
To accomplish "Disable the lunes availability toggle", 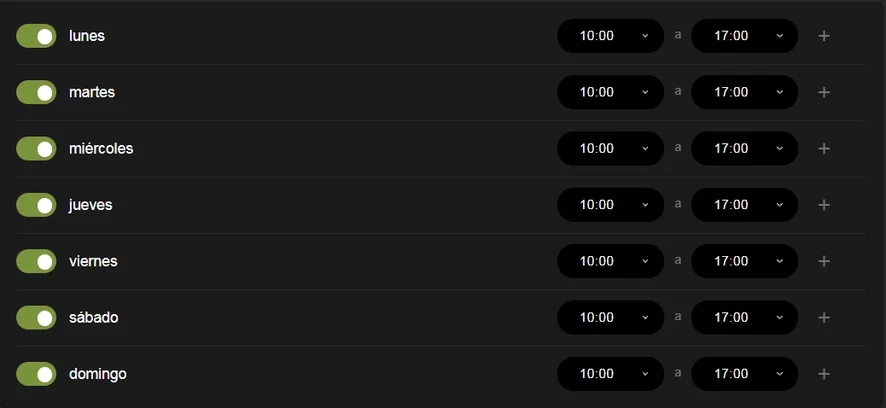I will [x=36, y=36].
